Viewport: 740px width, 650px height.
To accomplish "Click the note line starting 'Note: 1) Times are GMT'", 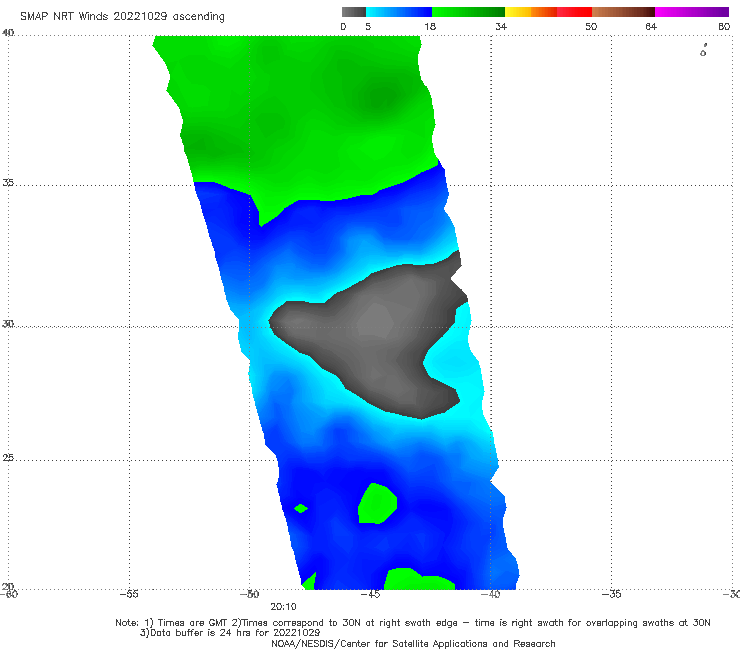I will tap(412, 623).
